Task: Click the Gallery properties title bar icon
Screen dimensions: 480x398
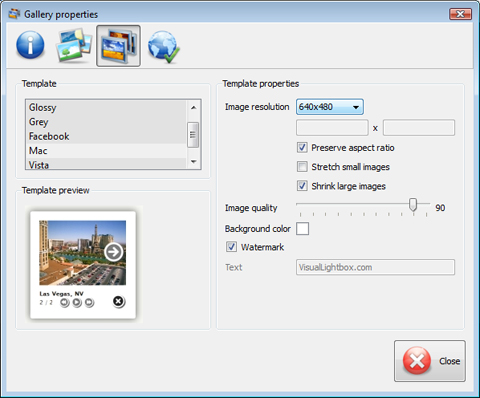Action: (x=15, y=14)
